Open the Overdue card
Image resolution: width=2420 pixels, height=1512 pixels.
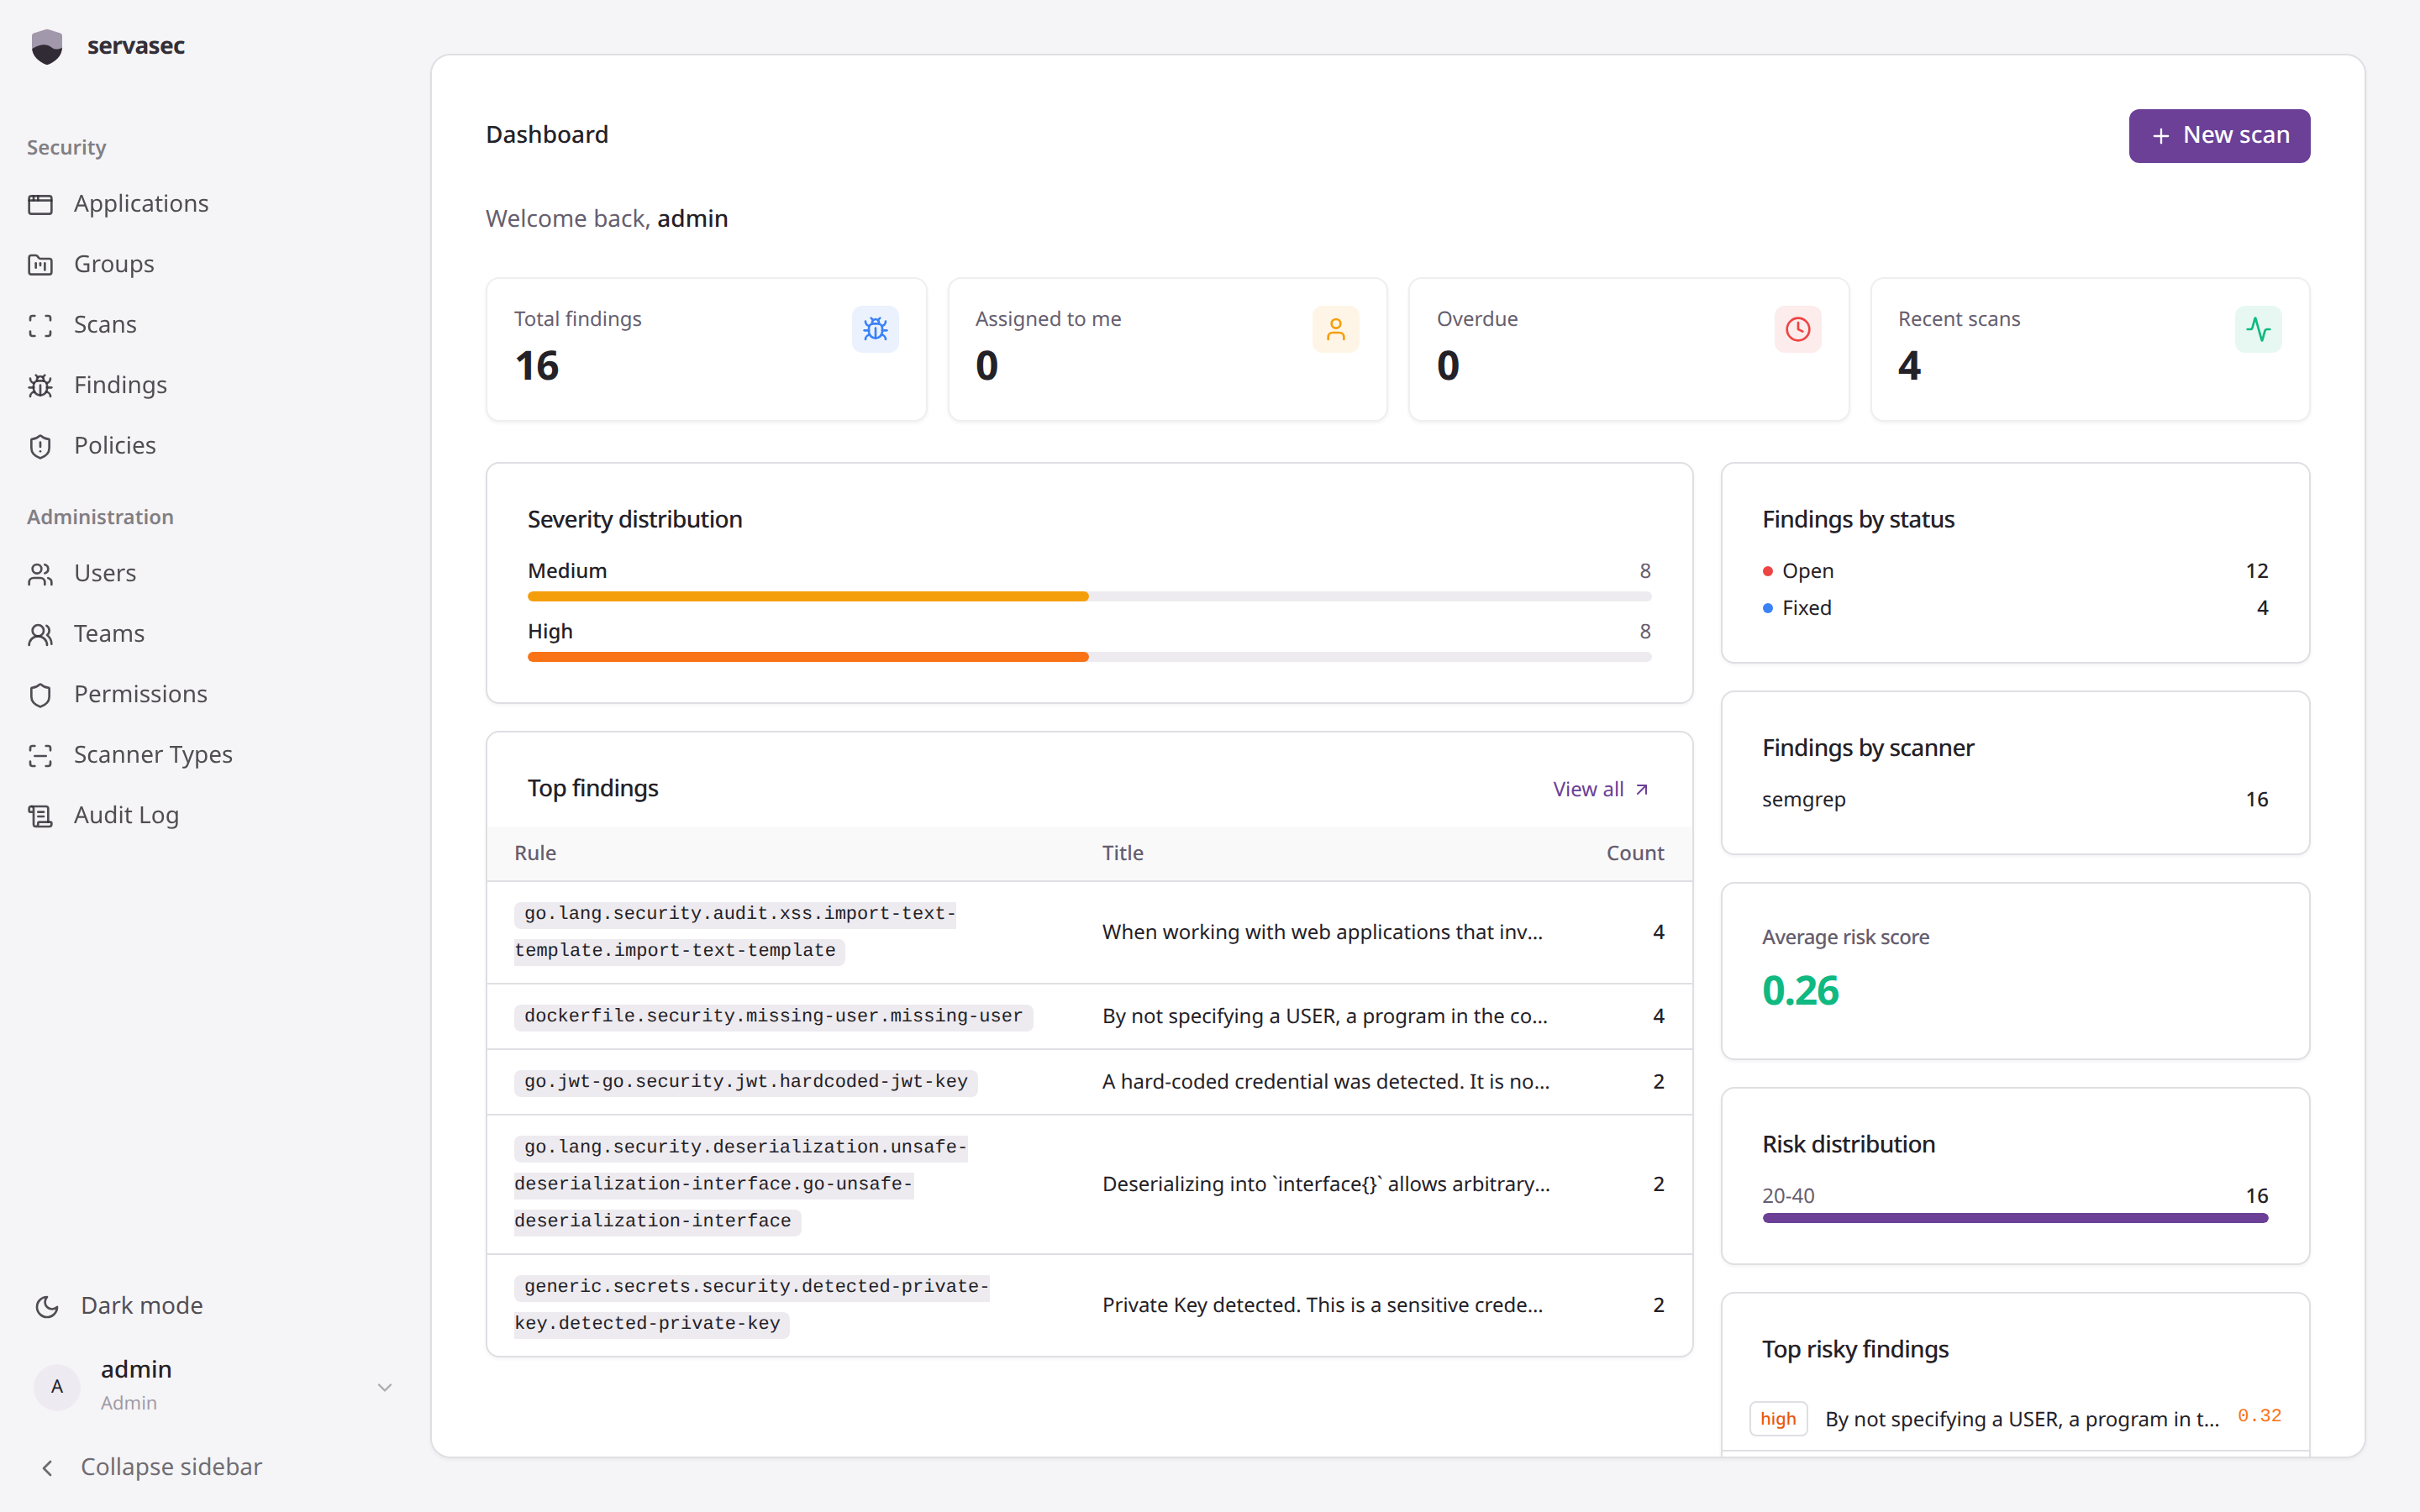[x=1628, y=349]
